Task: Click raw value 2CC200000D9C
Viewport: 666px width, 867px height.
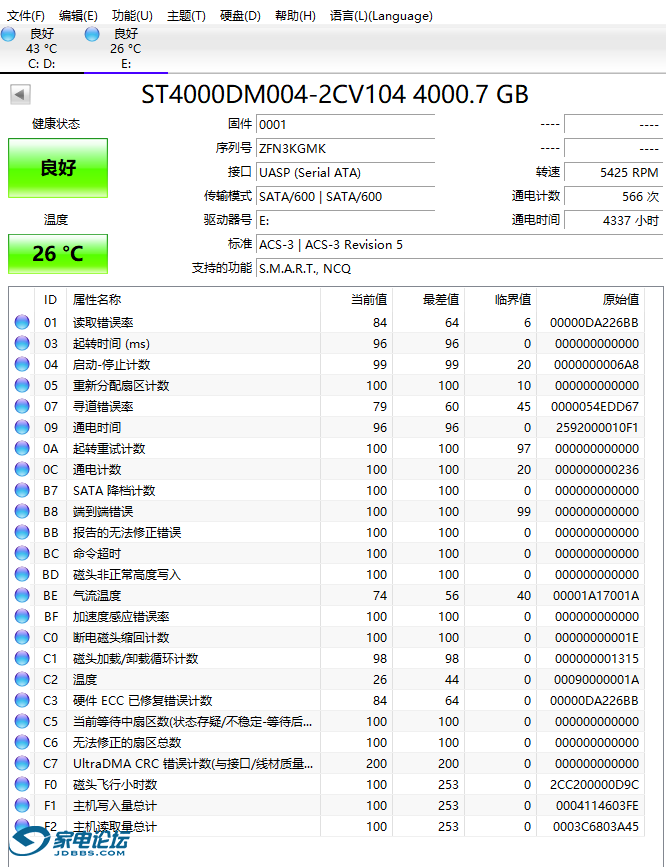Action: click(595, 785)
